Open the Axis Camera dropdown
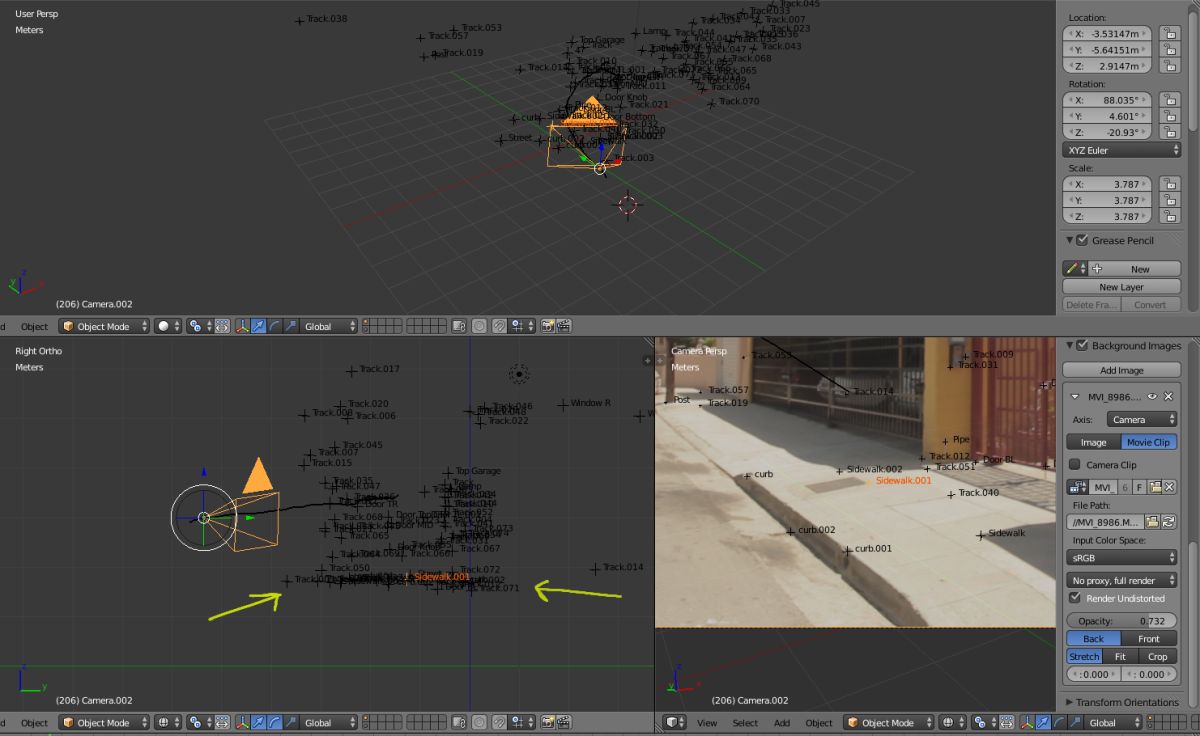 [1141, 420]
